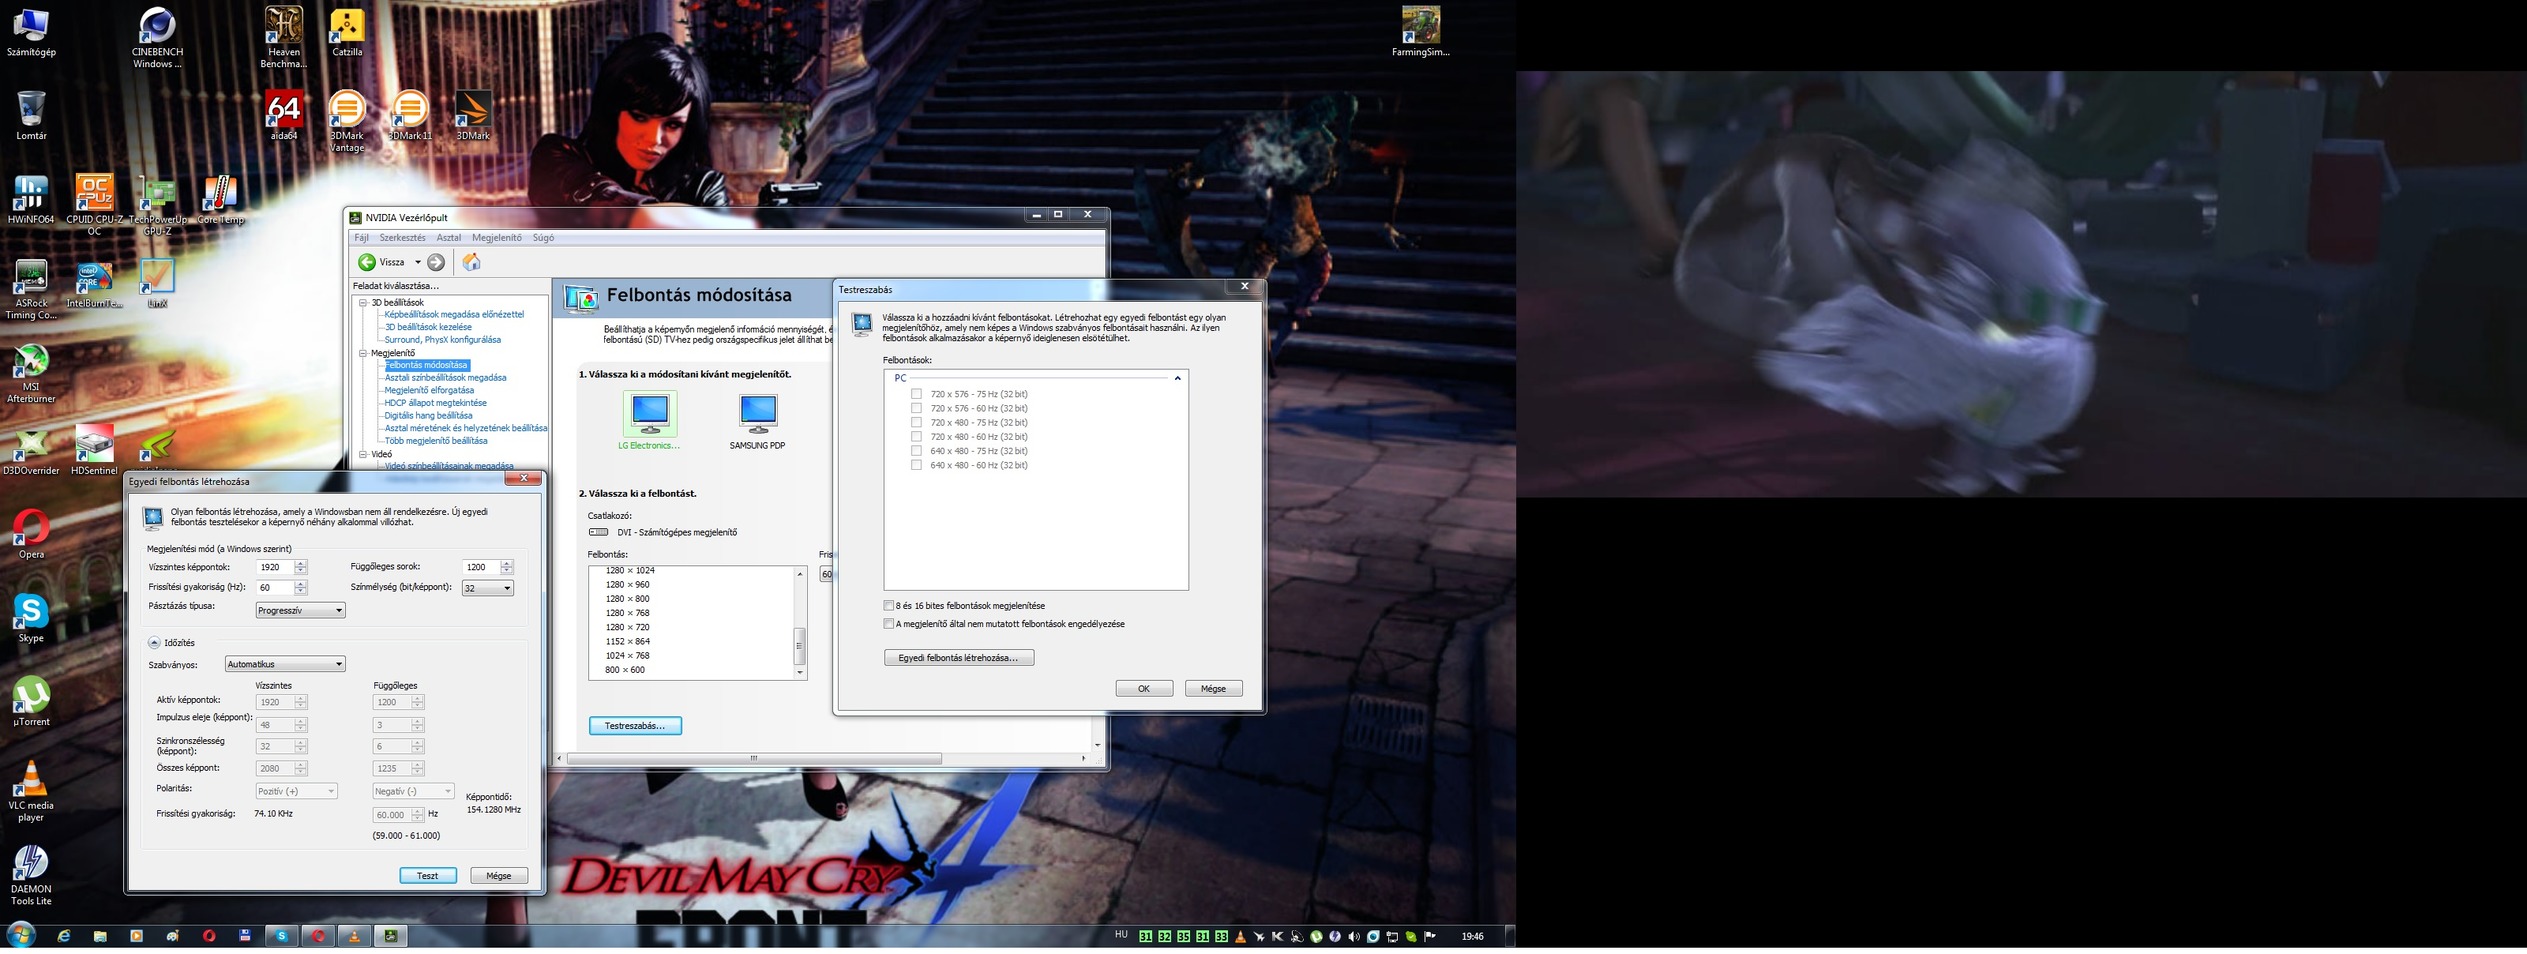The height and width of the screenshot is (954, 2527).
Task: Click the Skype taskbar button
Action: 281,936
